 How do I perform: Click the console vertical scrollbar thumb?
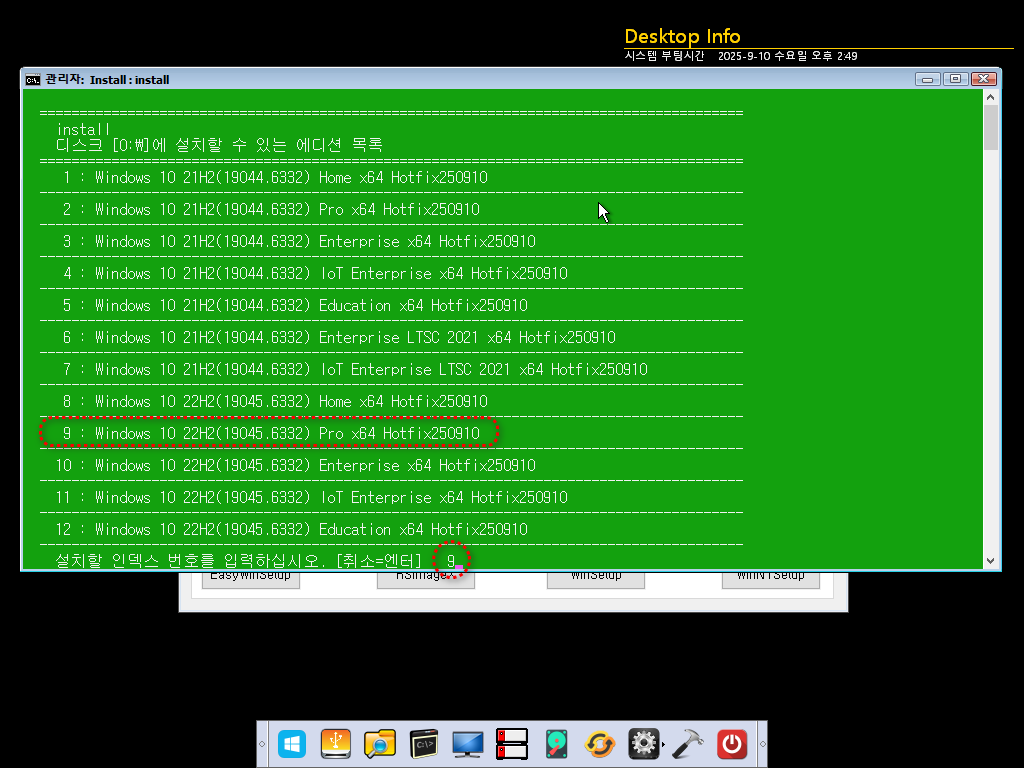991,127
